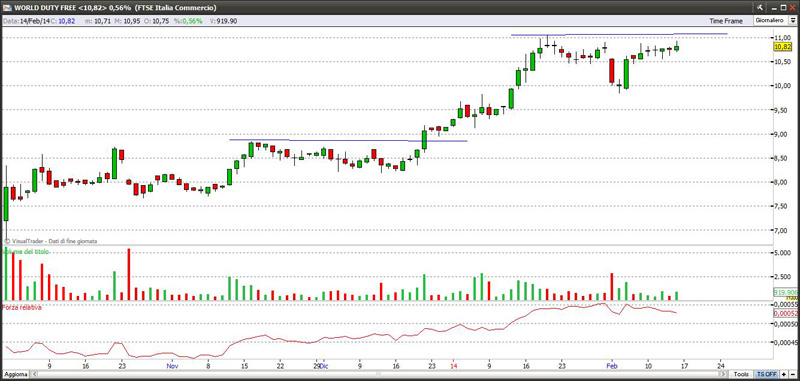Click the minus zoom-out button
Image resolution: width=800 pixels, height=381 pixels.
point(792,374)
